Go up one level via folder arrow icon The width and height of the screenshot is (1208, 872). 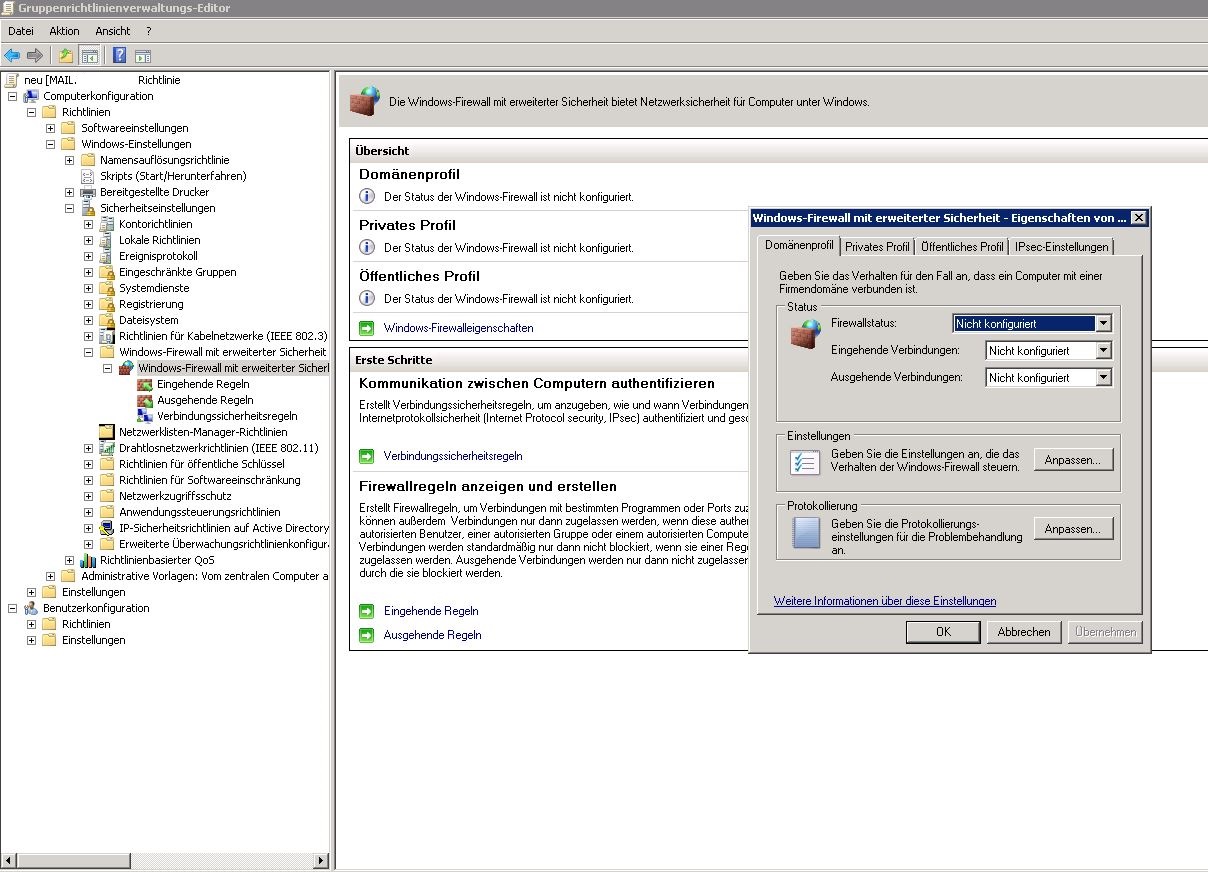point(66,56)
